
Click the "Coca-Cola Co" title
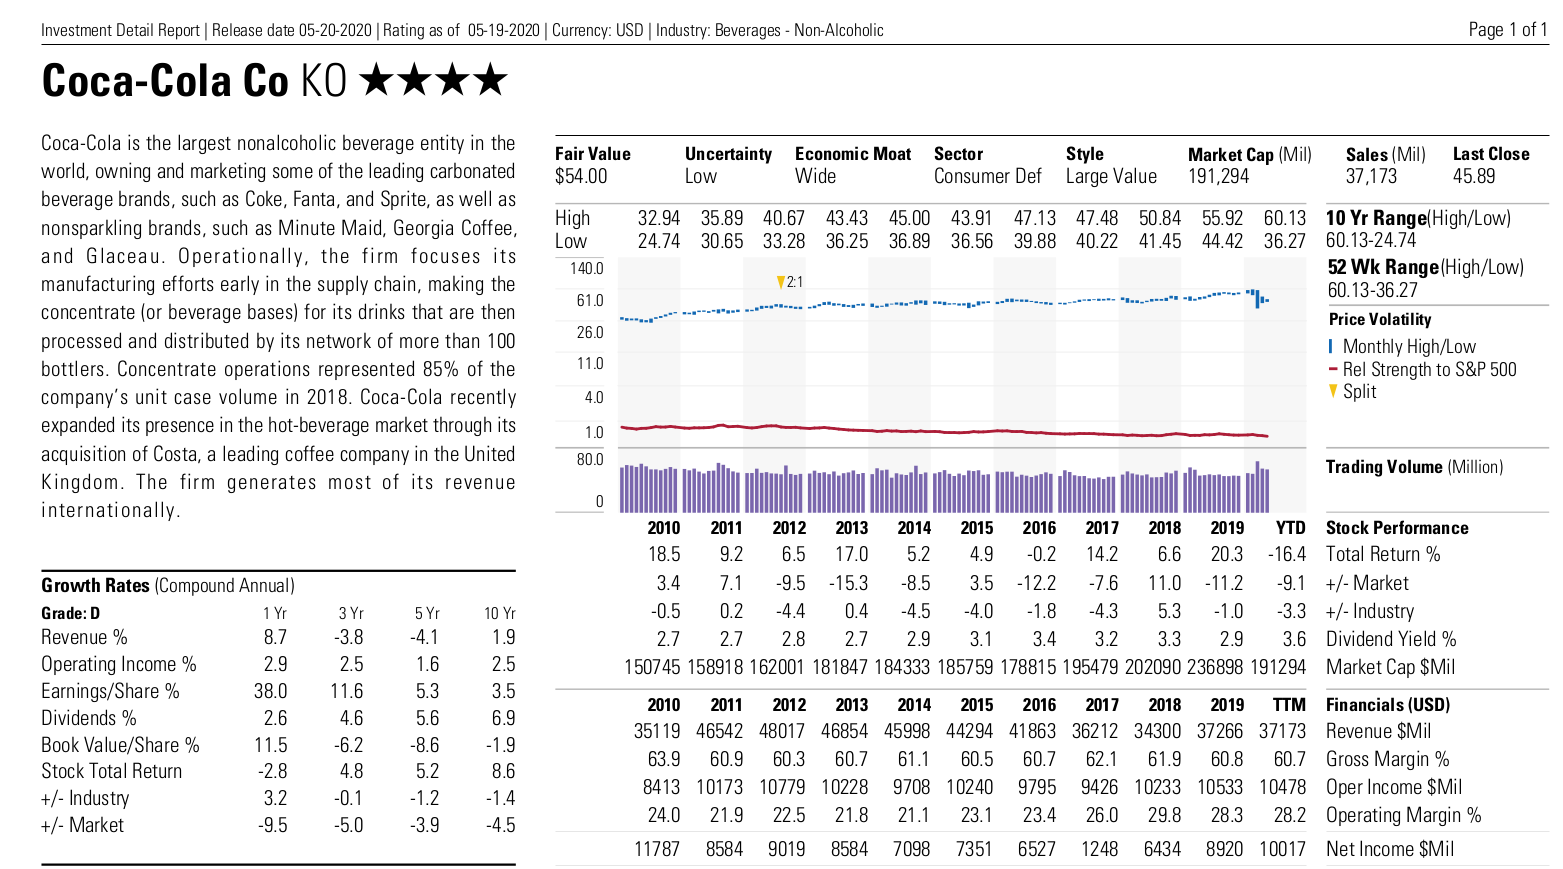165,81
